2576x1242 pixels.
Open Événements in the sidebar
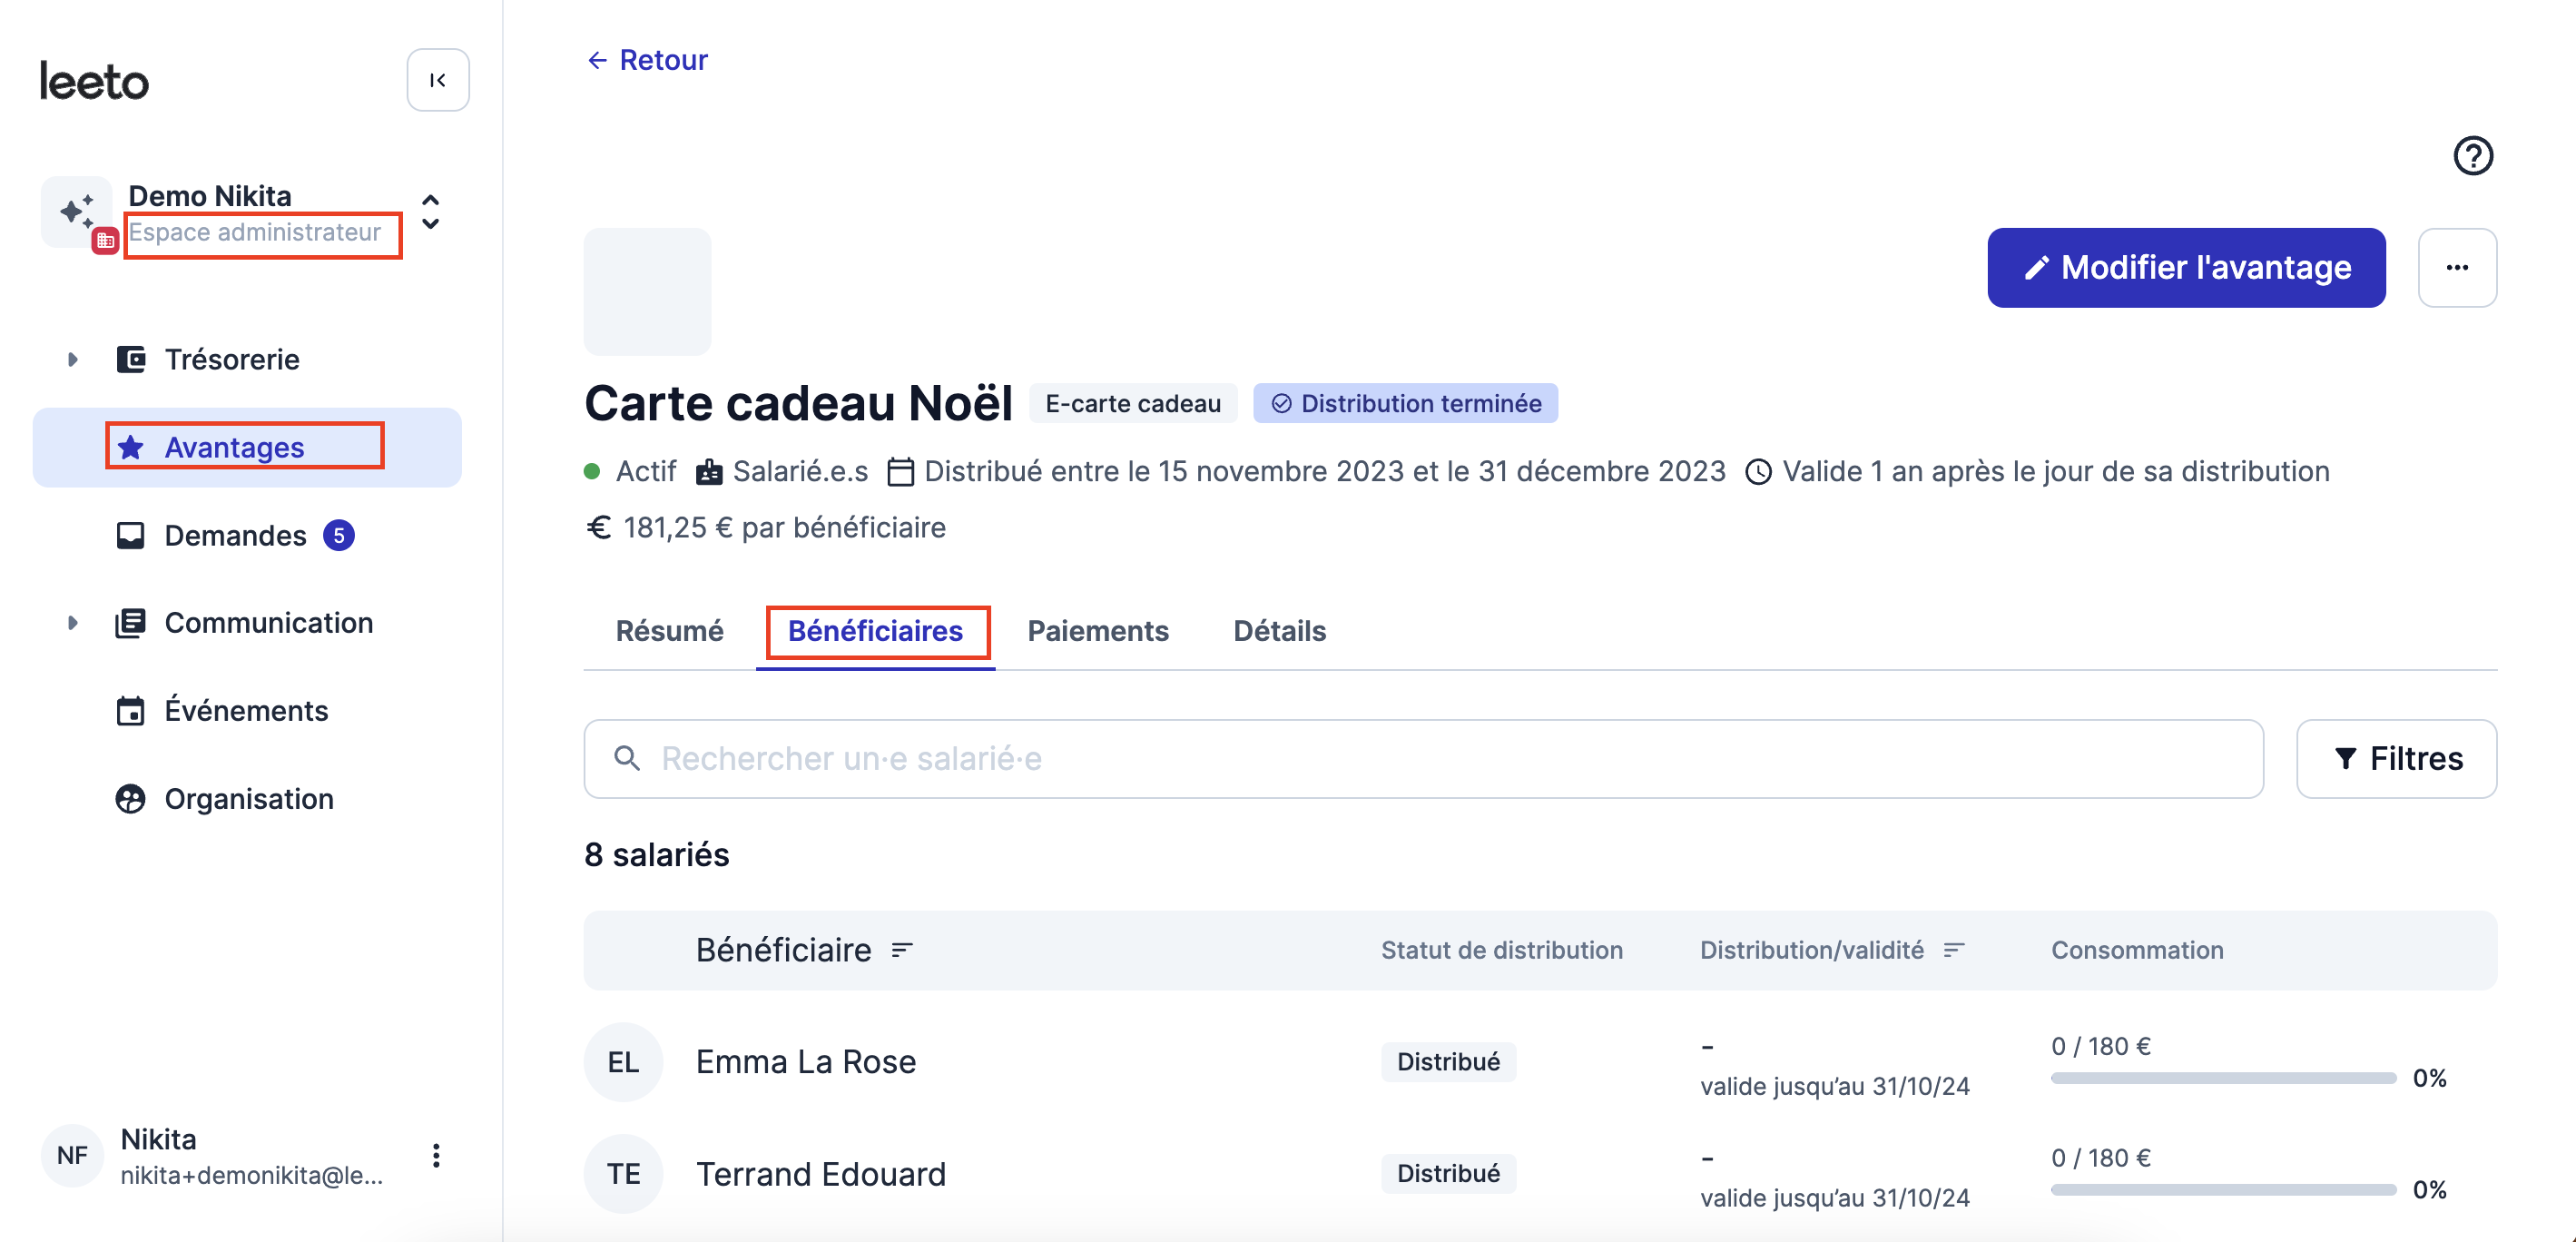click(247, 711)
